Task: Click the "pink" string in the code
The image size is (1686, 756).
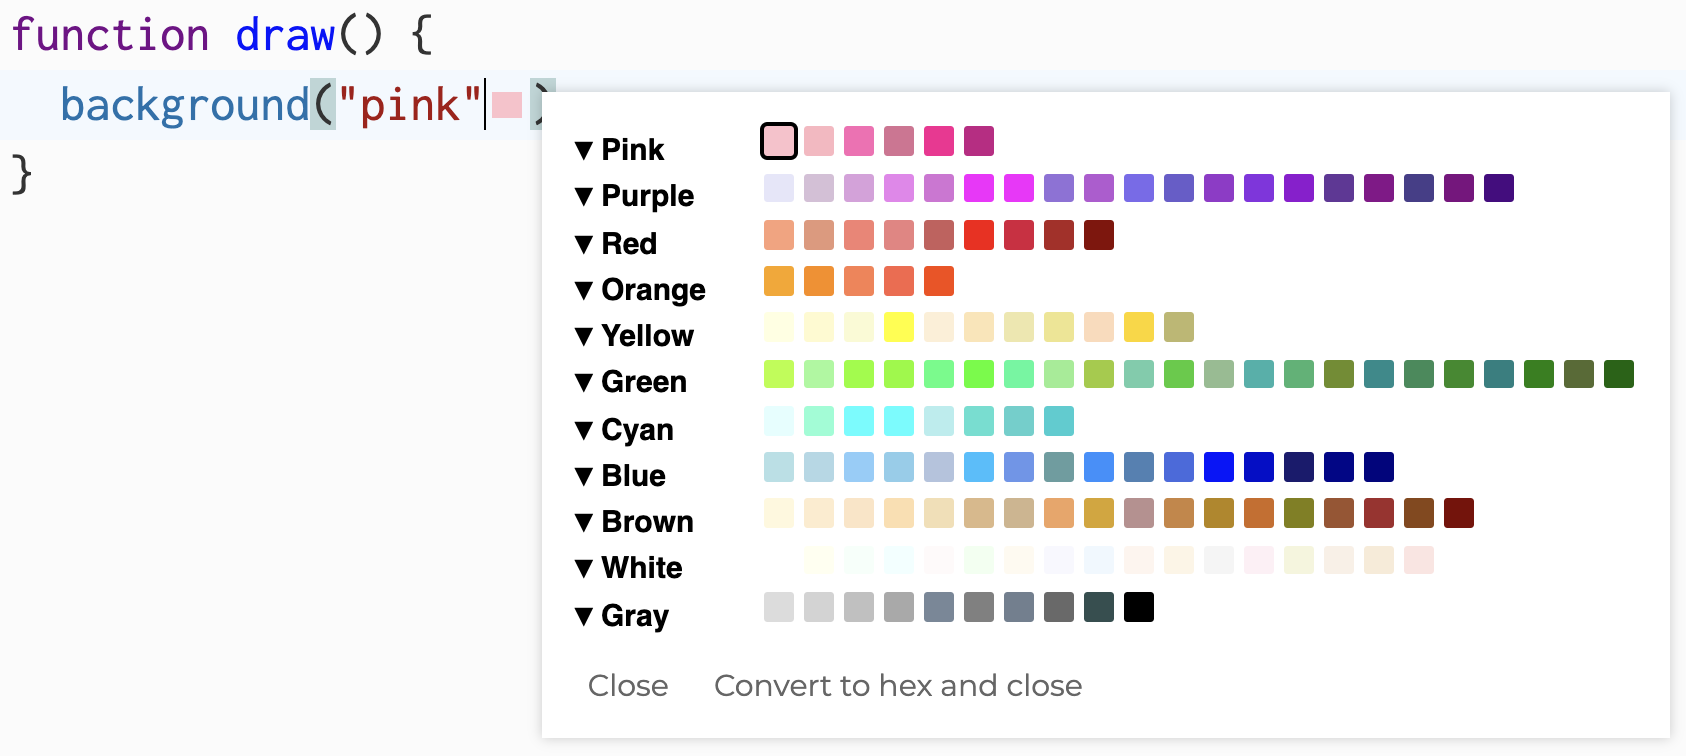Action: [x=410, y=105]
